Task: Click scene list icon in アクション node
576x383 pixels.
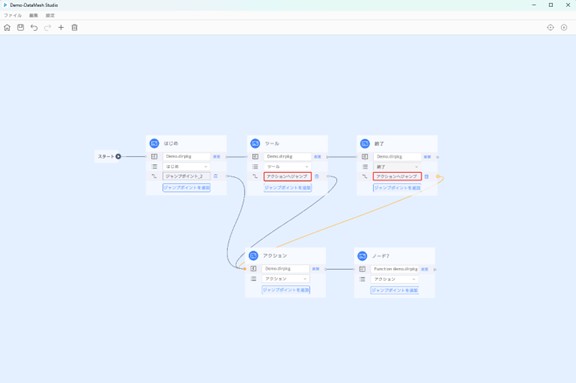Action: [253, 279]
